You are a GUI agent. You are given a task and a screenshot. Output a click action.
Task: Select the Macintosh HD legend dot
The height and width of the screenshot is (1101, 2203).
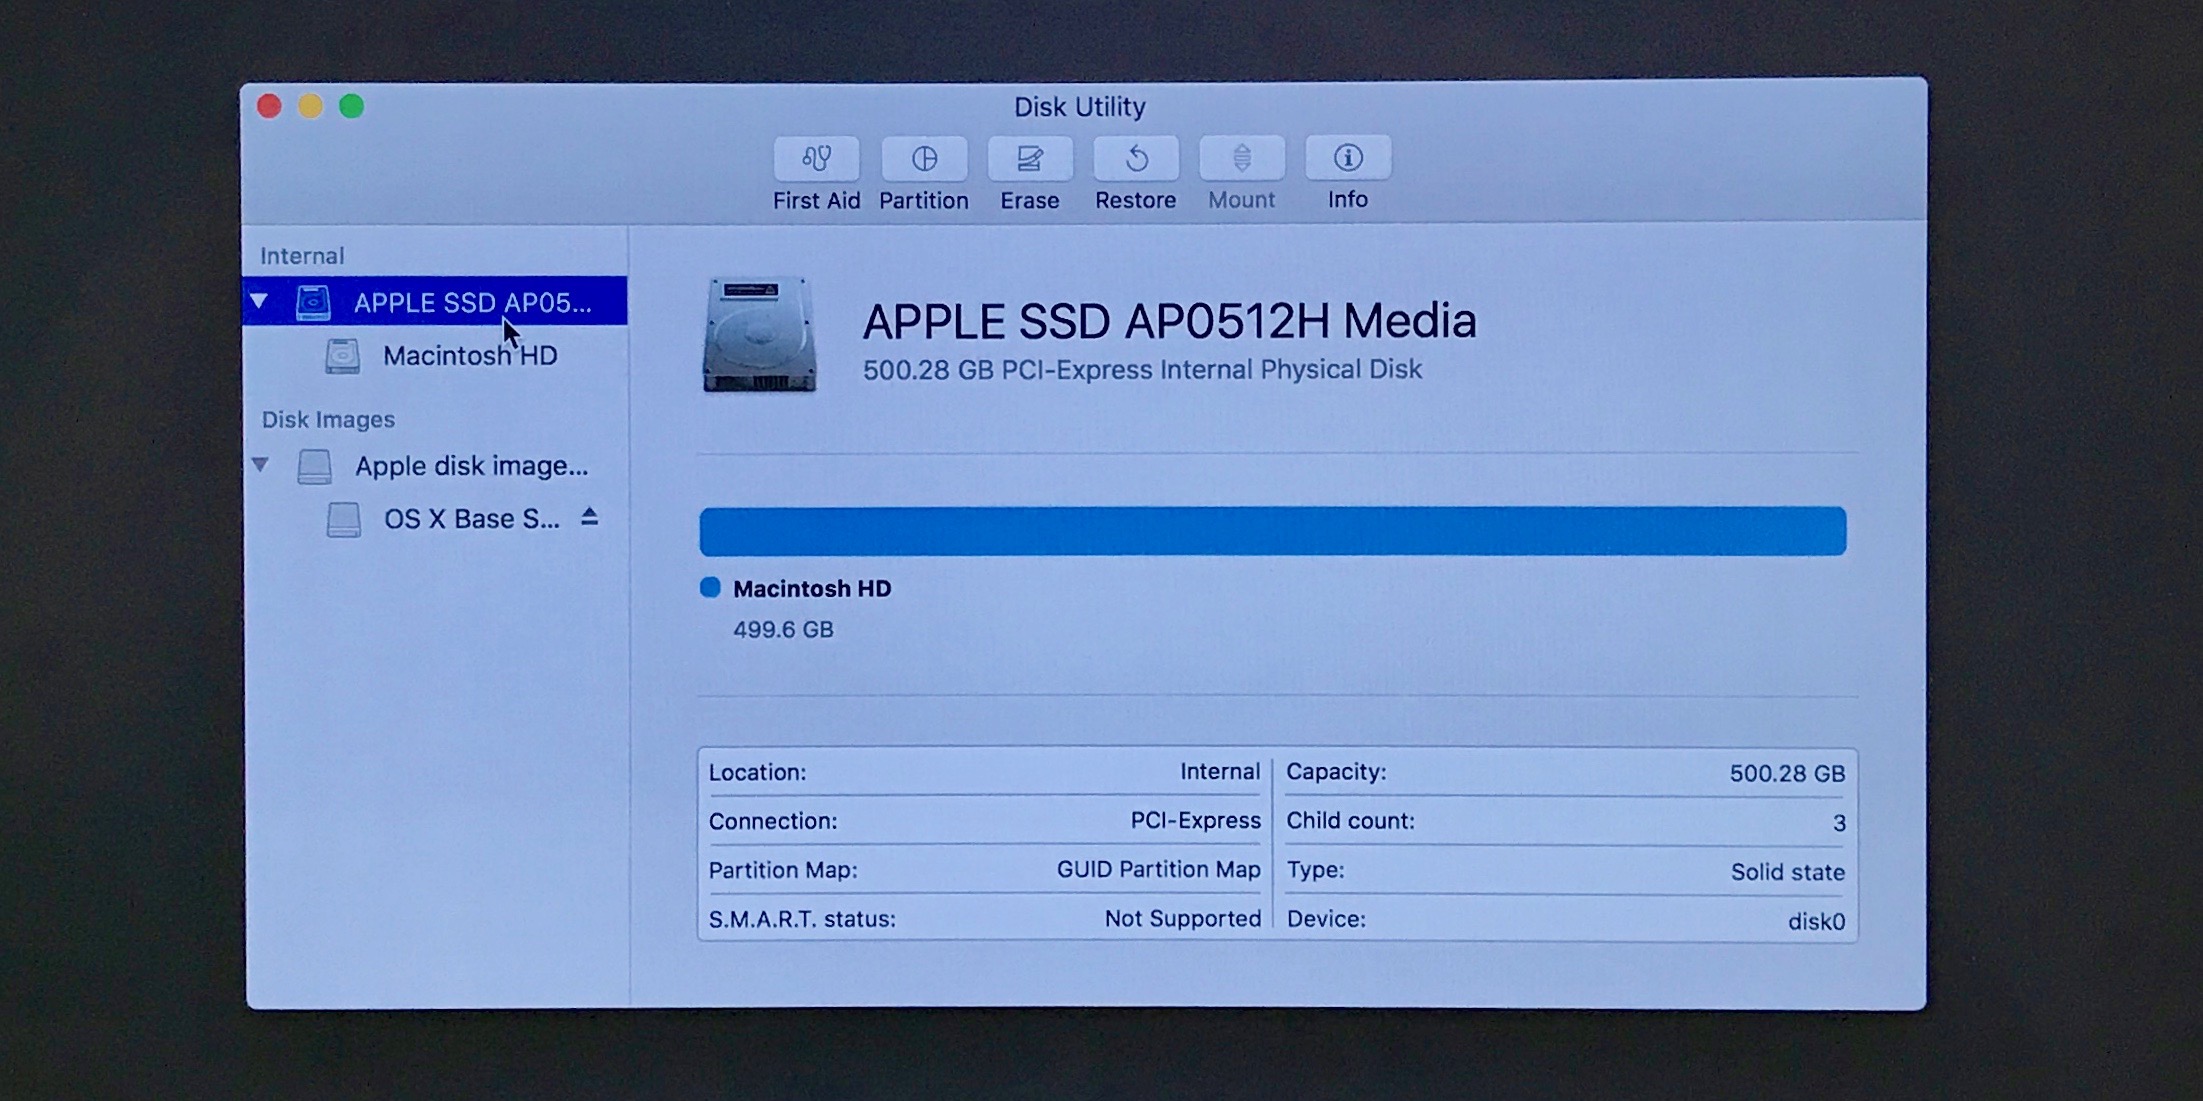click(x=710, y=588)
